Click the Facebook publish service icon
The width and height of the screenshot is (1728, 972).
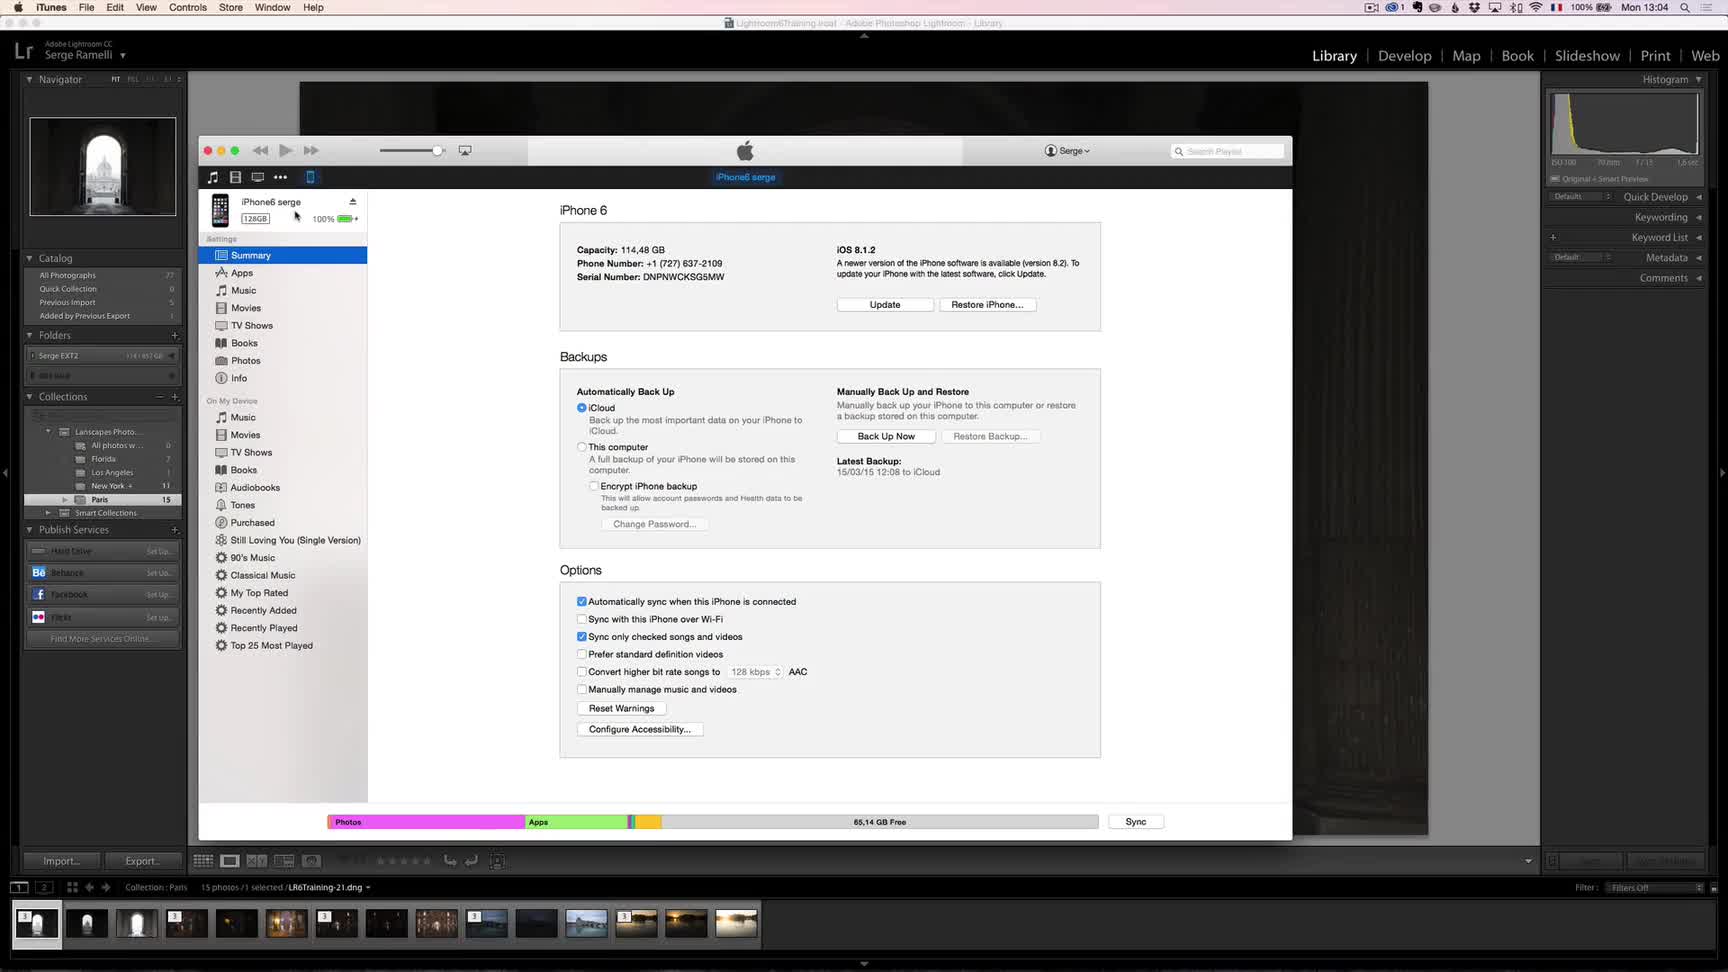[x=38, y=595]
